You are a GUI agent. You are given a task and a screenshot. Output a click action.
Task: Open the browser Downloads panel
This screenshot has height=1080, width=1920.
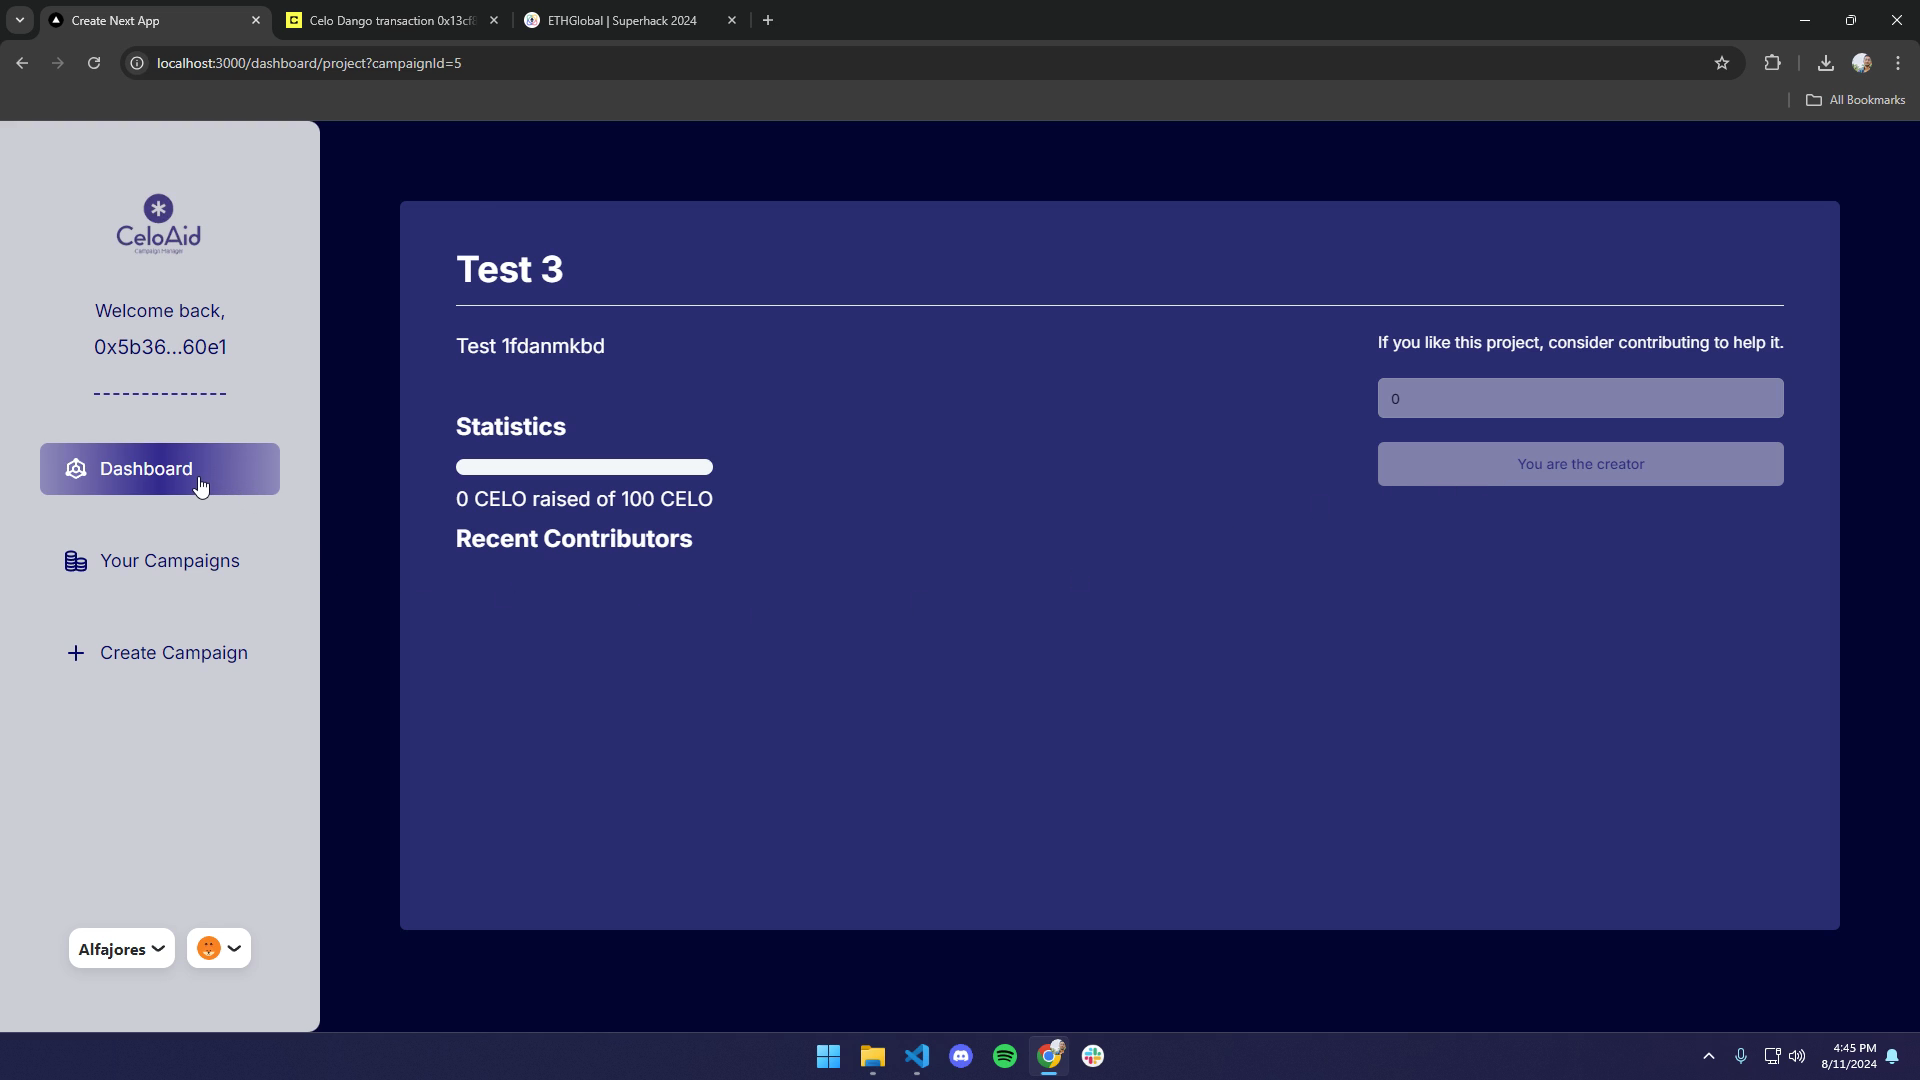pos(1826,63)
